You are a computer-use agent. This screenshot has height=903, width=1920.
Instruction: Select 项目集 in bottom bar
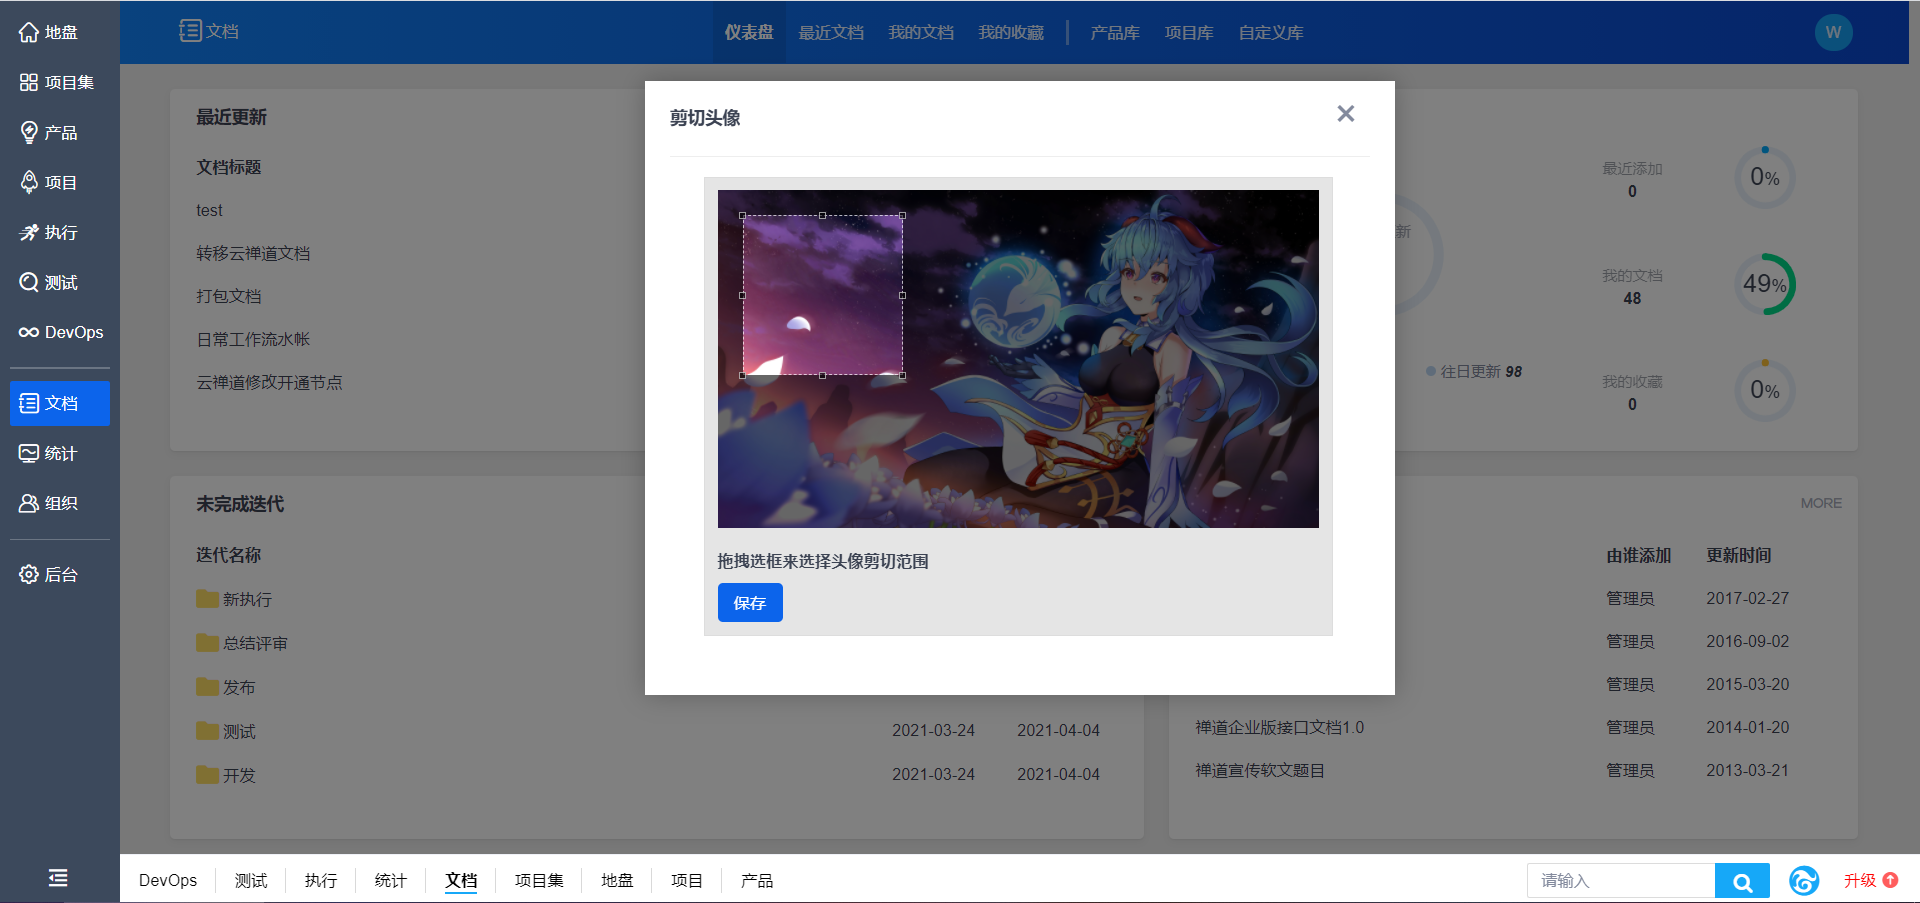coord(539,880)
